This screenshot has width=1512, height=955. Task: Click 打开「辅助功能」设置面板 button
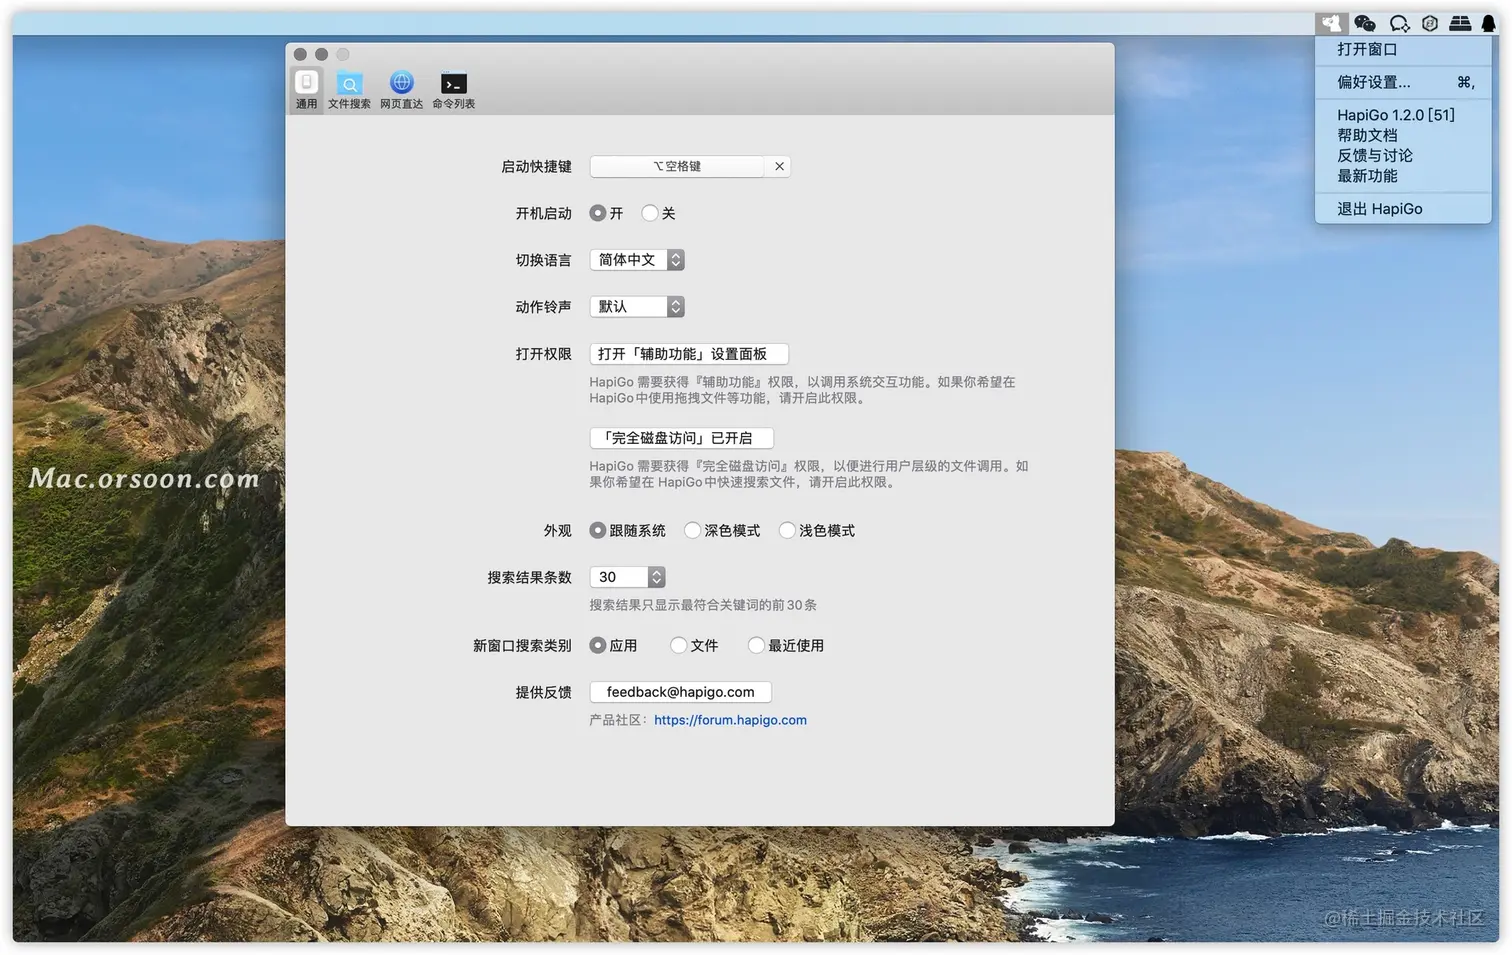point(689,354)
